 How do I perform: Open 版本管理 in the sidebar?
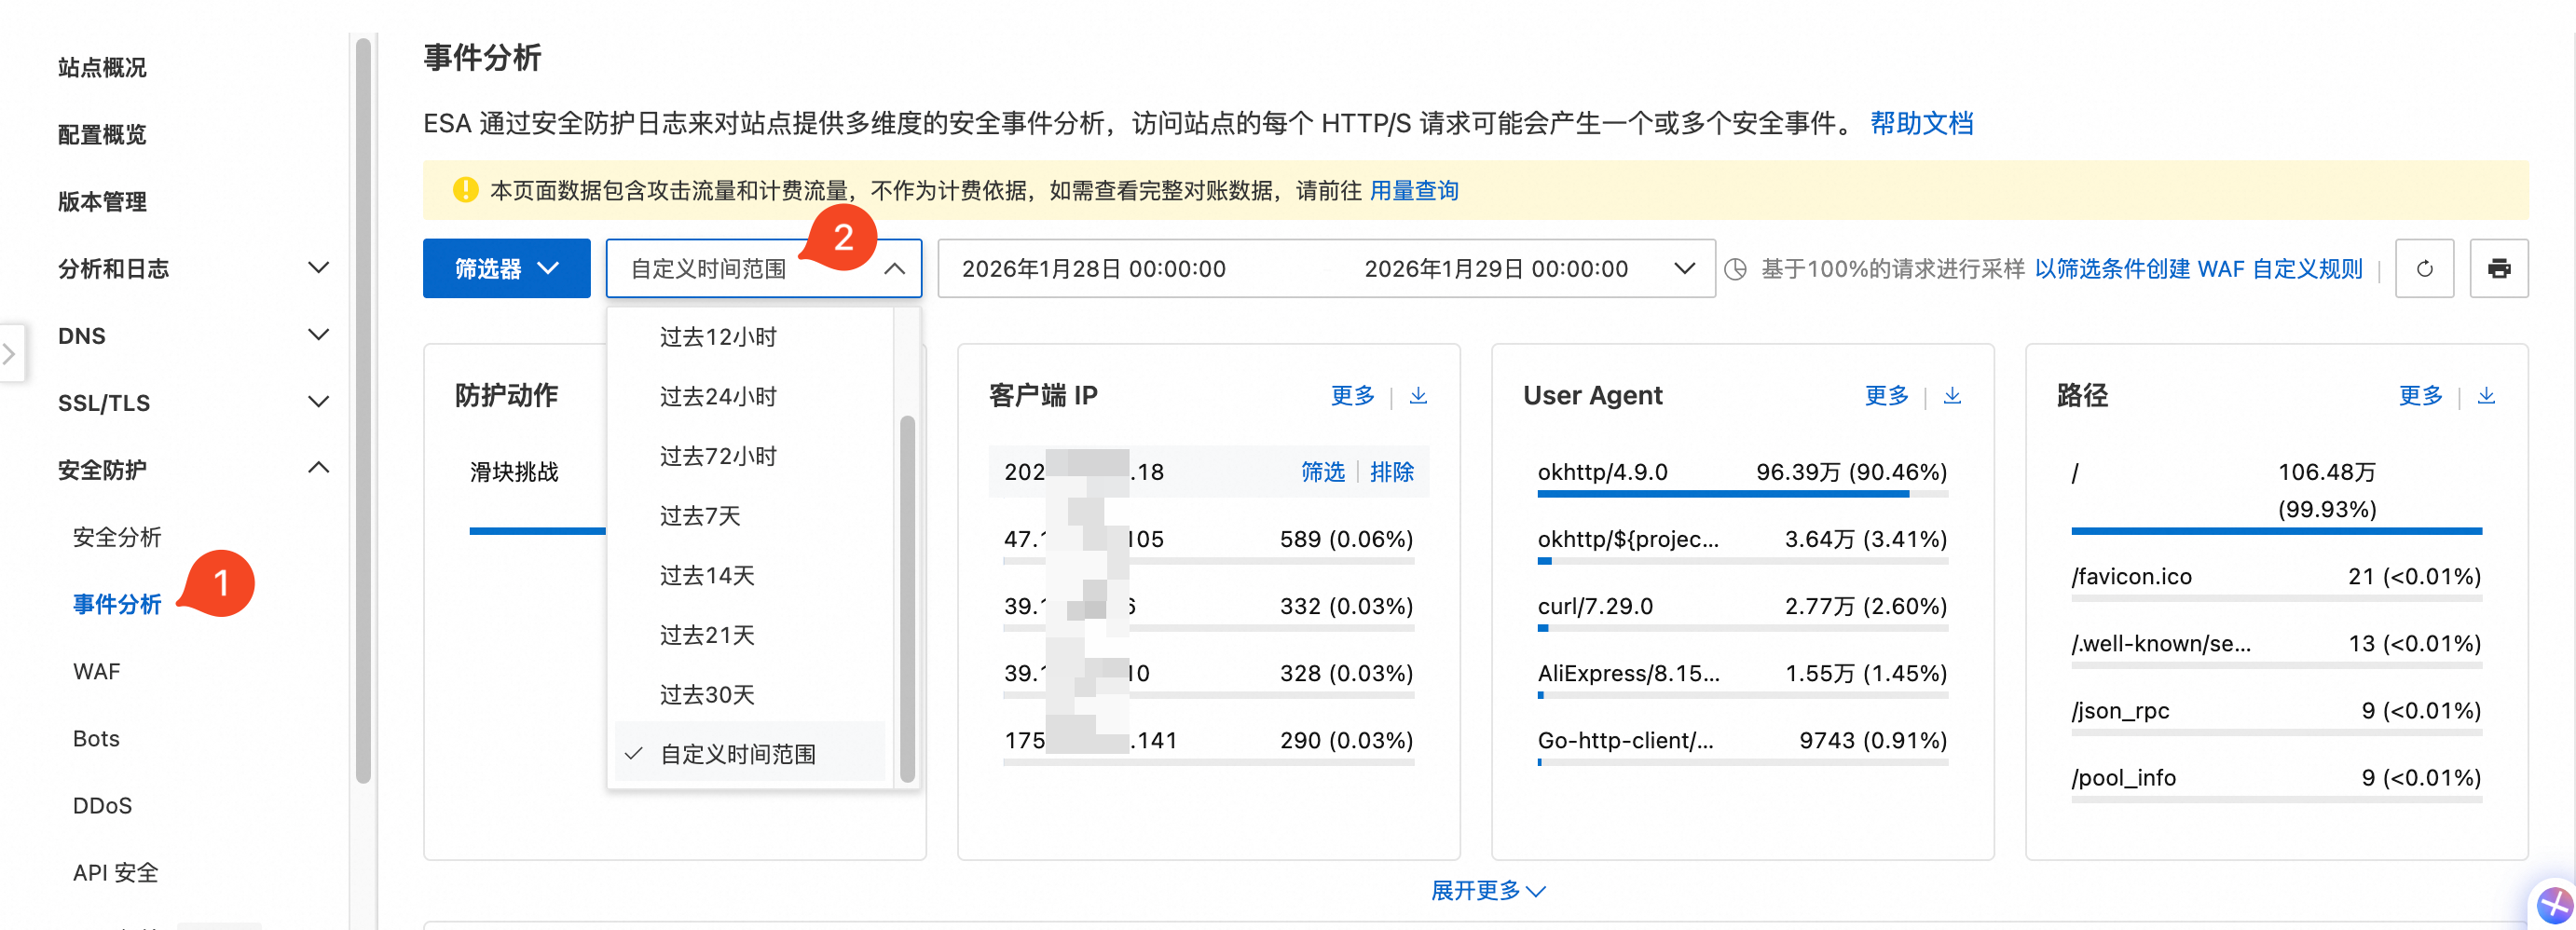click(x=102, y=201)
